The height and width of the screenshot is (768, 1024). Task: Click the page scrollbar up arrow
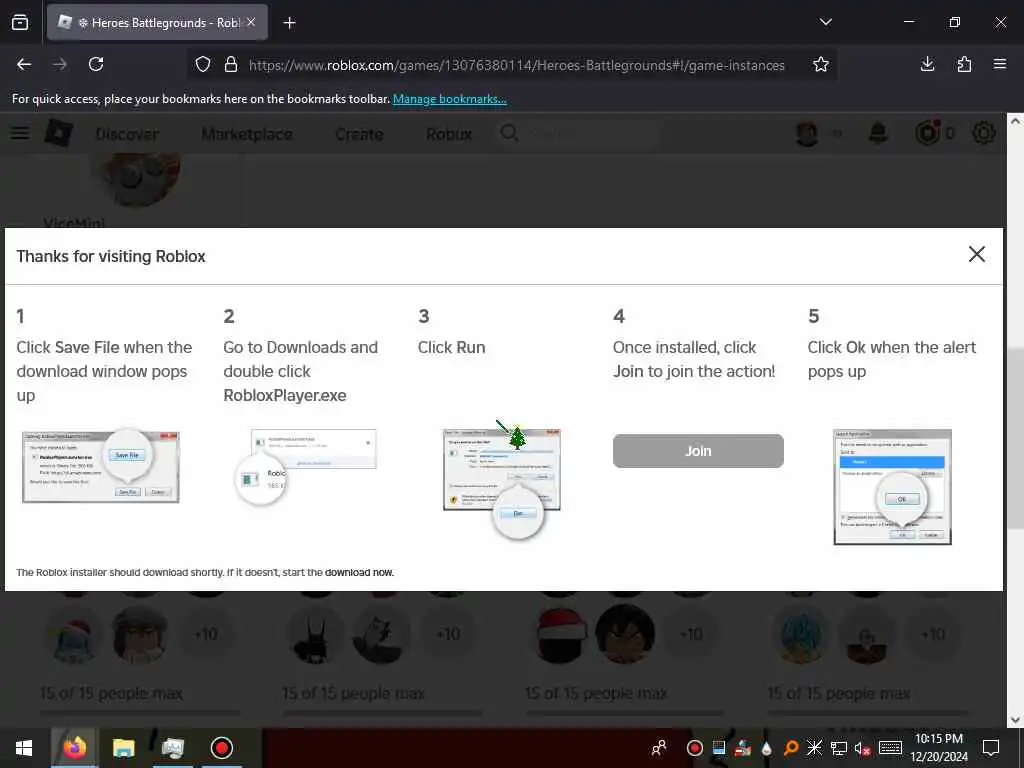[1015, 121]
